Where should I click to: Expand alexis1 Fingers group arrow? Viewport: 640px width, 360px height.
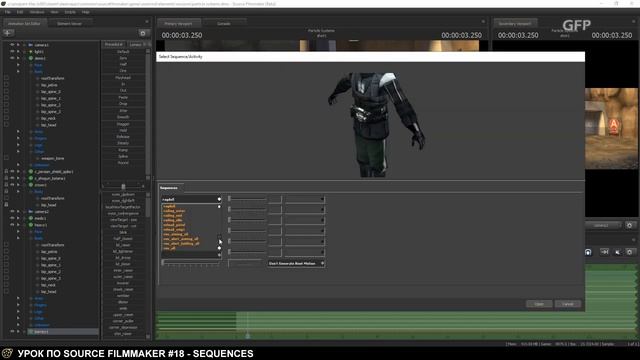tap(18, 138)
